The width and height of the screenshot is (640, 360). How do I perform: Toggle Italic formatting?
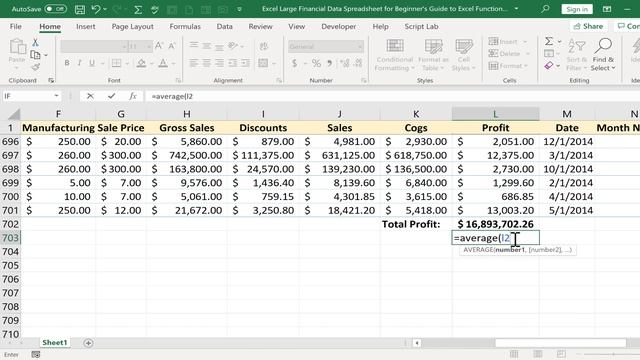coord(80,63)
